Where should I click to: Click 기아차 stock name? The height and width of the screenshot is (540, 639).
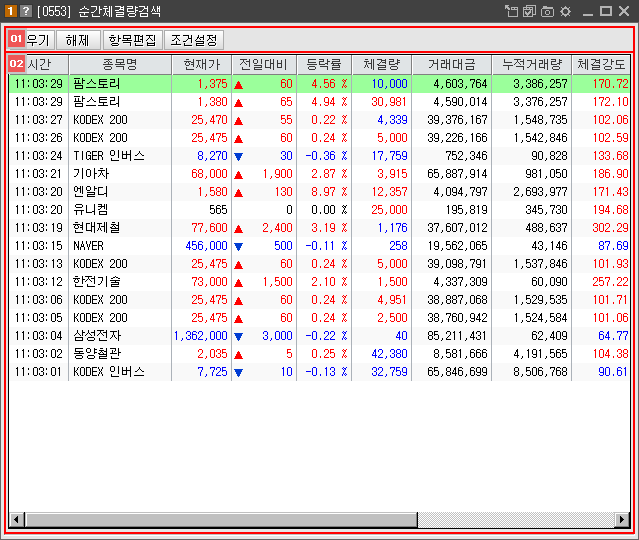pyautogui.click(x=91, y=174)
